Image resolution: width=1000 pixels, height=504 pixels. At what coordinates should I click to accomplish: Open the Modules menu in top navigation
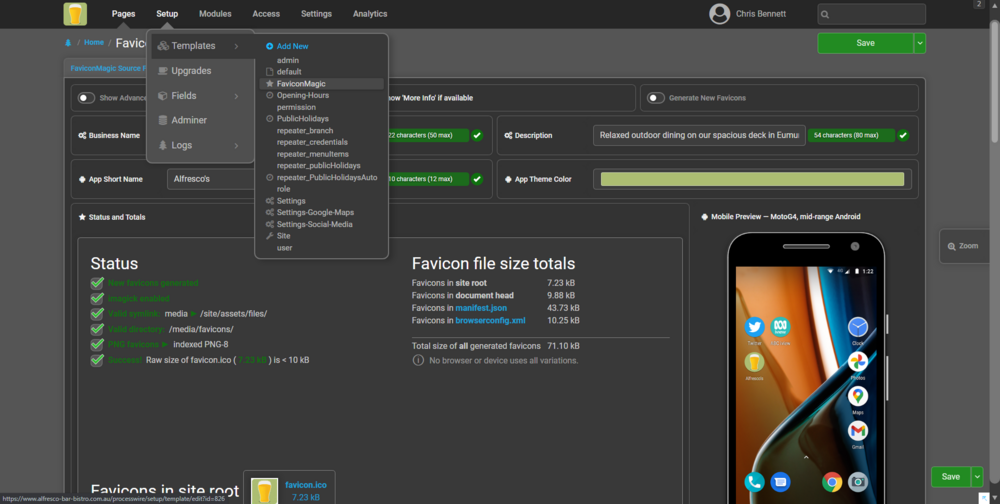[215, 14]
